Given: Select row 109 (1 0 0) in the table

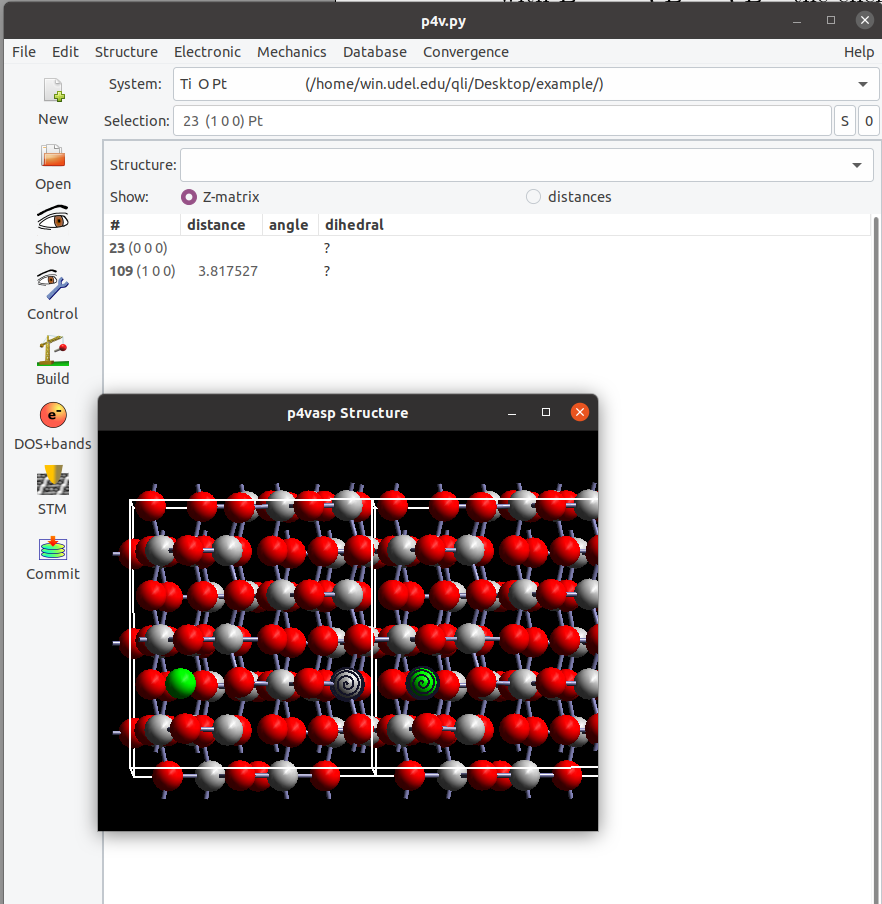Looking at the screenshot, I should pyautogui.click(x=142, y=271).
